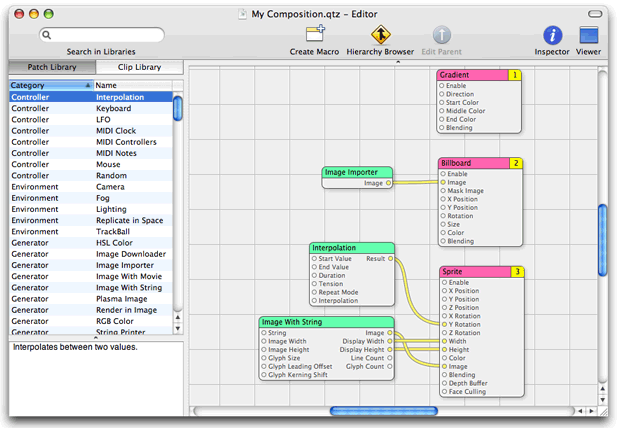The image size is (618, 428).
Task: Click the Search in Libraries field
Action: coord(102,35)
